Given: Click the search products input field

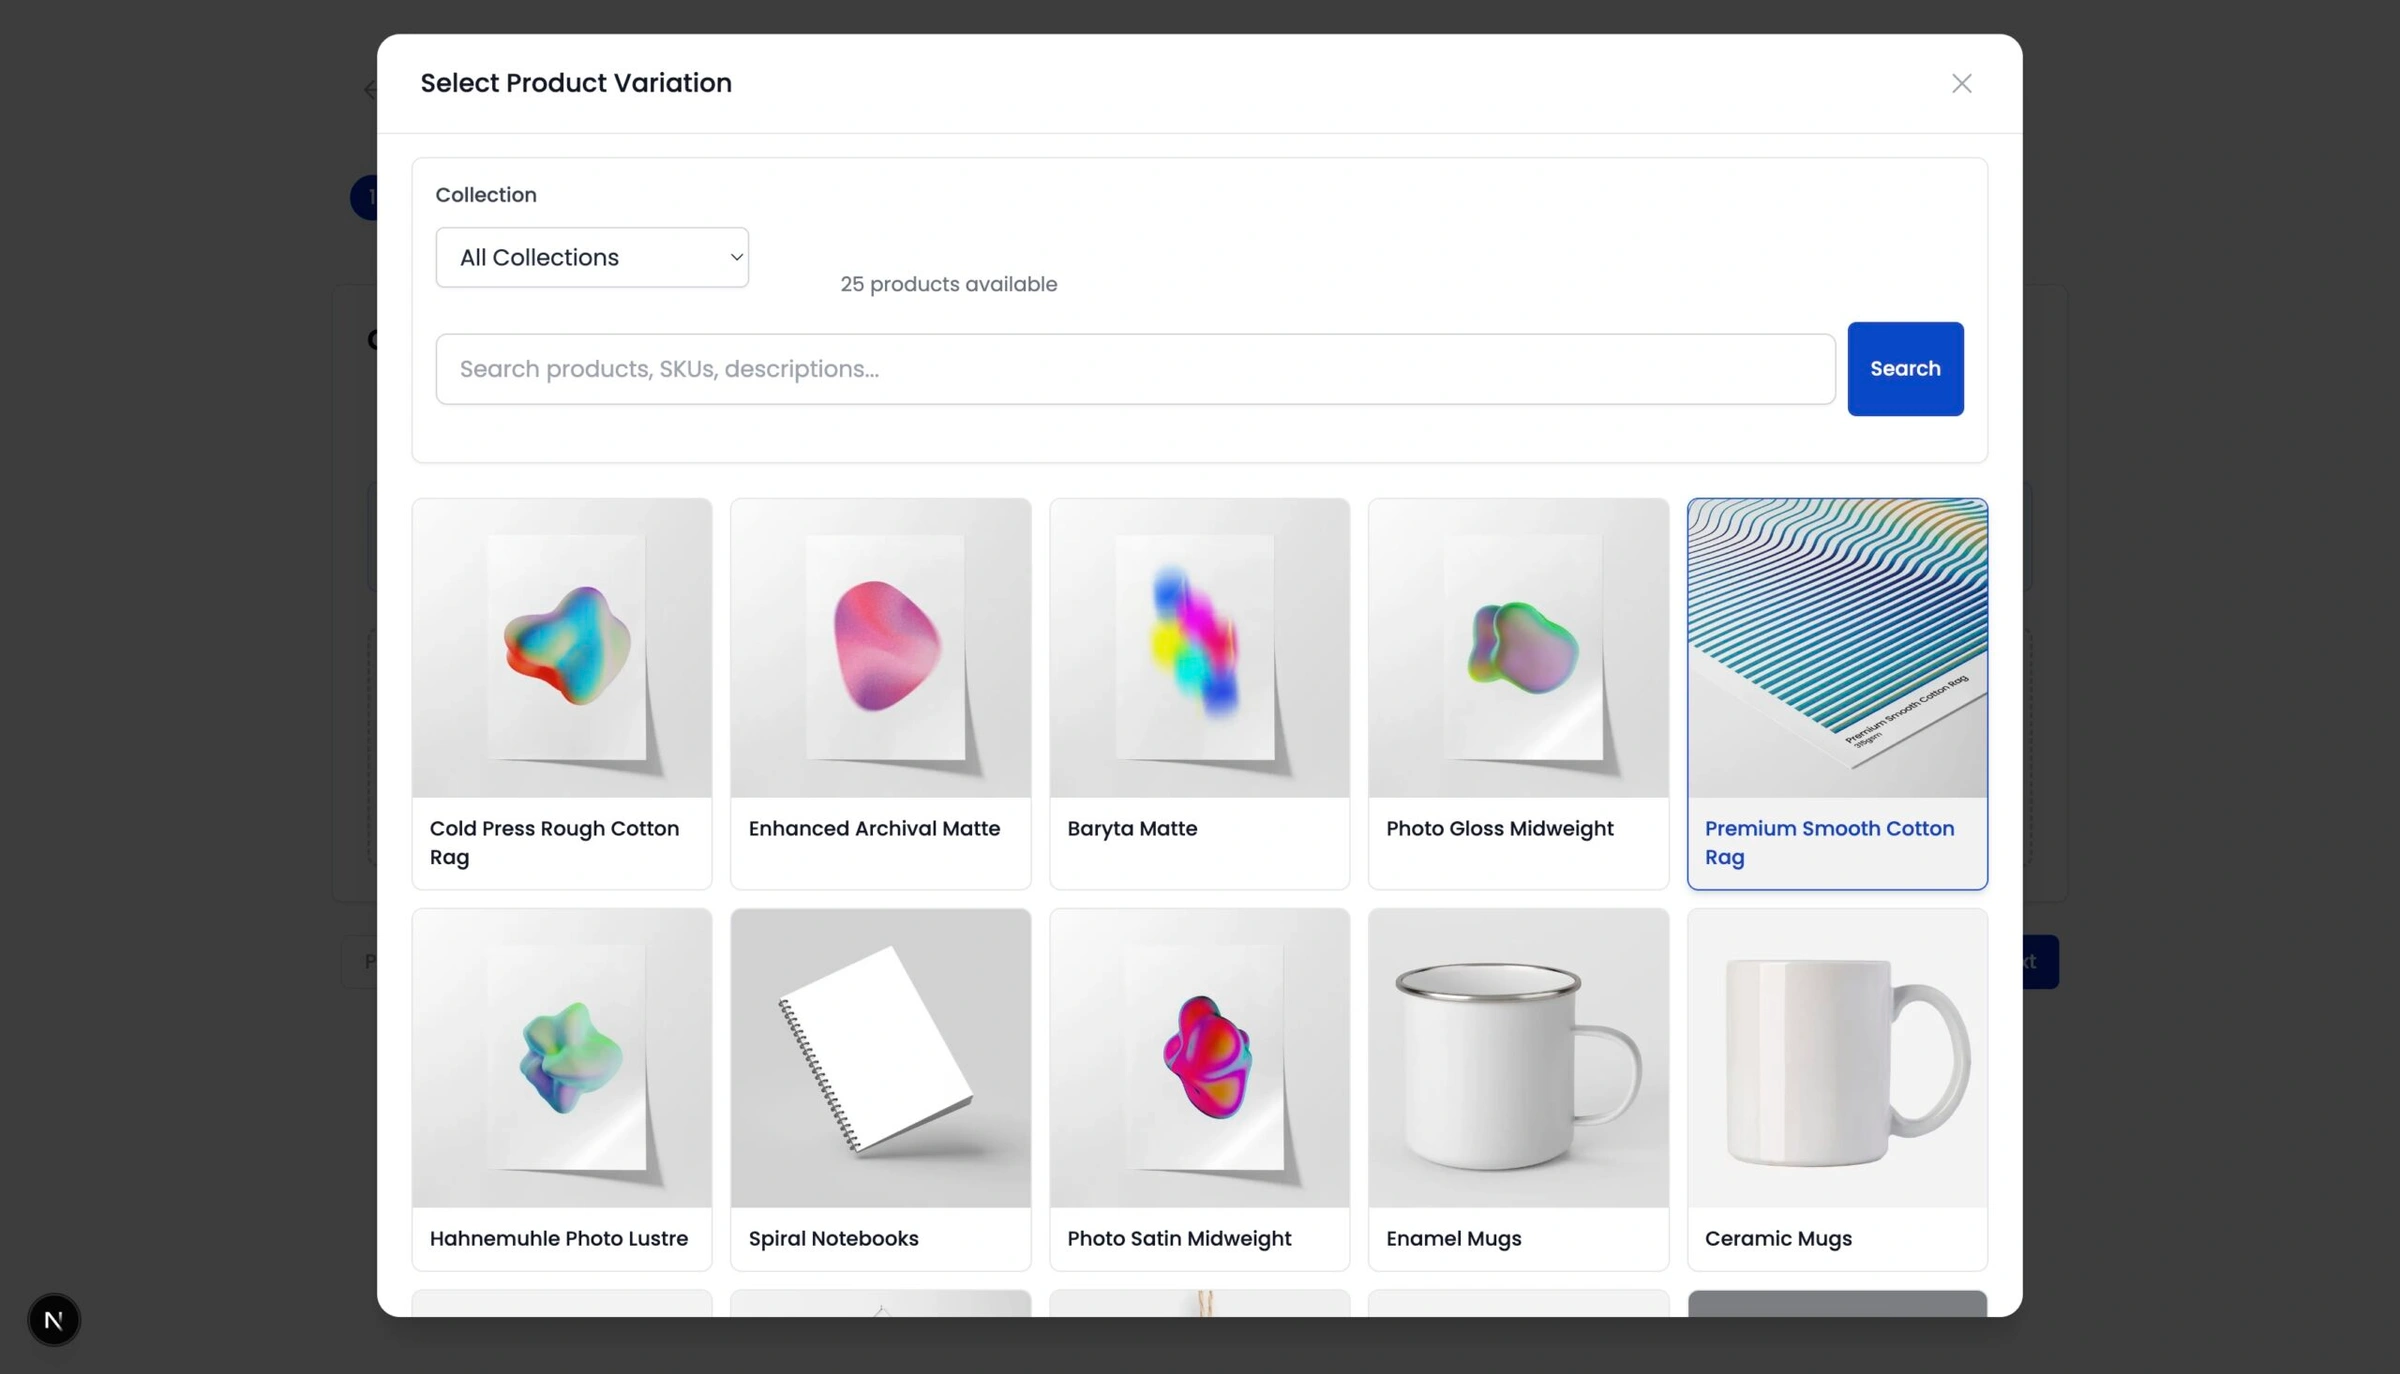Looking at the screenshot, I should pos(1134,368).
